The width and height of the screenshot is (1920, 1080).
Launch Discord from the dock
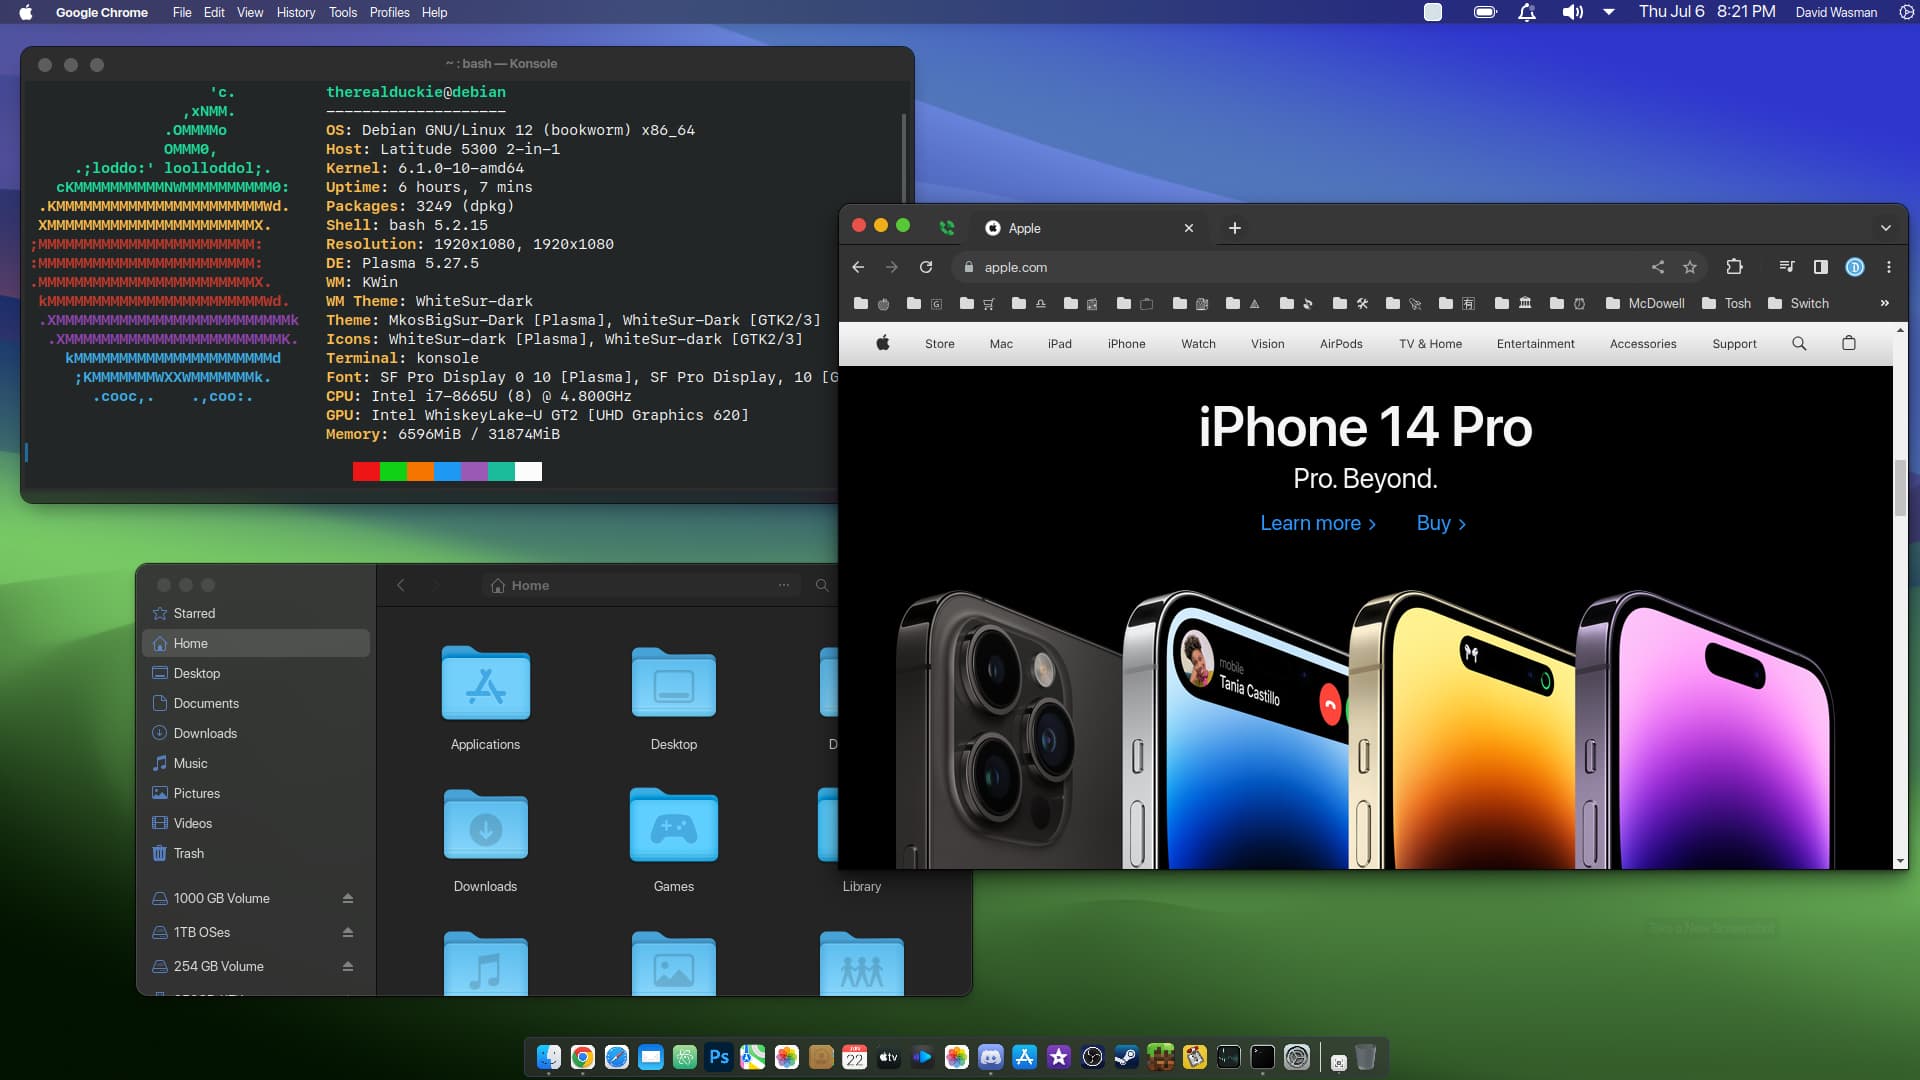991,1057
